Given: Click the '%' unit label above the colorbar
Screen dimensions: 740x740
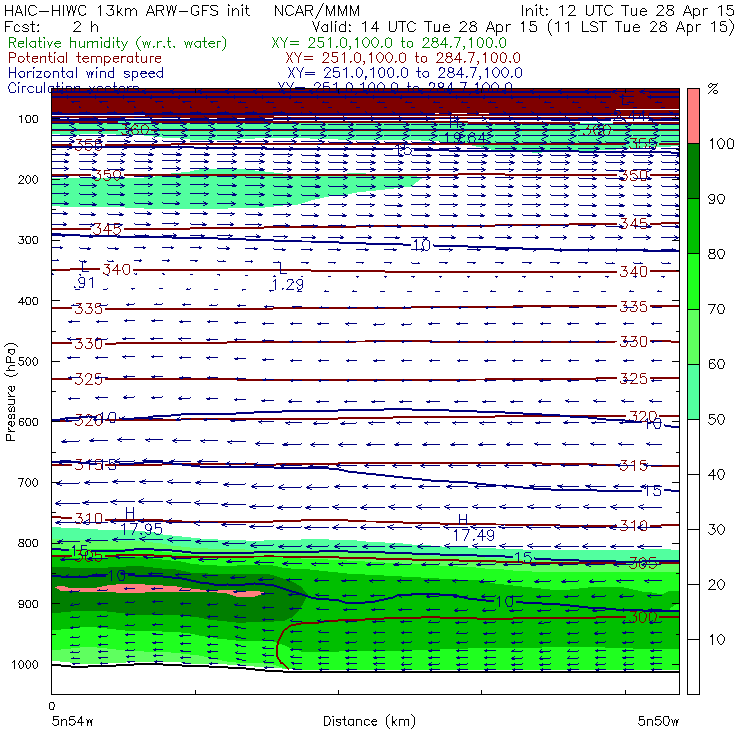Looking at the screenshot, I should (x=713, y=89).
